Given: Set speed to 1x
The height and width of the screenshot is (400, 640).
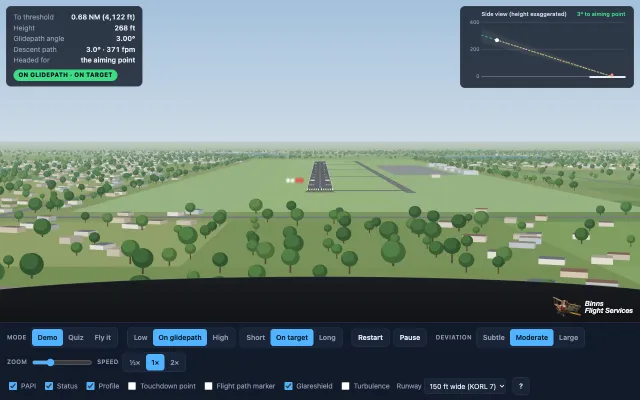Looking at the screenshot, I should (155, 362).
